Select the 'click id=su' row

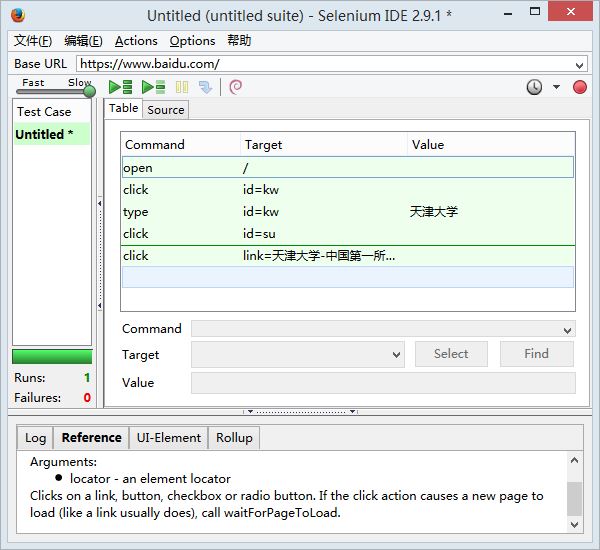click(x=348, y=233)
